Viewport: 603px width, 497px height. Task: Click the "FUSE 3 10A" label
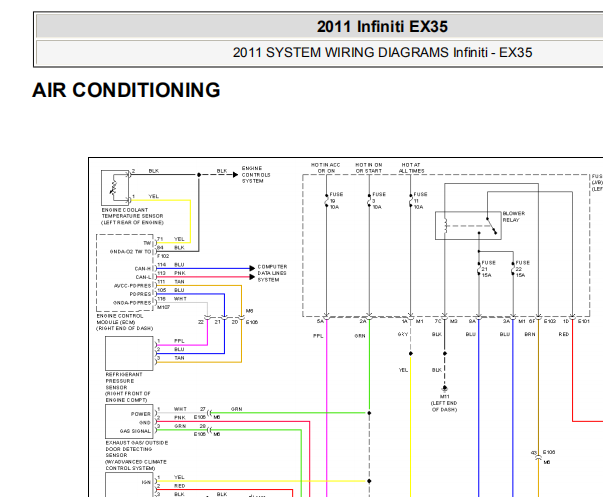378,201
